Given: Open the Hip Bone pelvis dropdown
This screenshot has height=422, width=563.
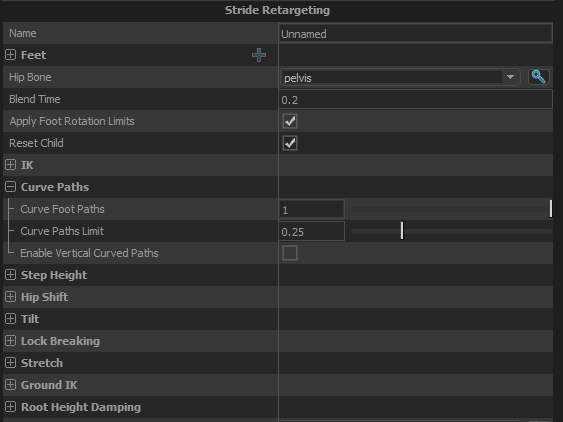Looking at the screenshot, I should coord(400,77).
